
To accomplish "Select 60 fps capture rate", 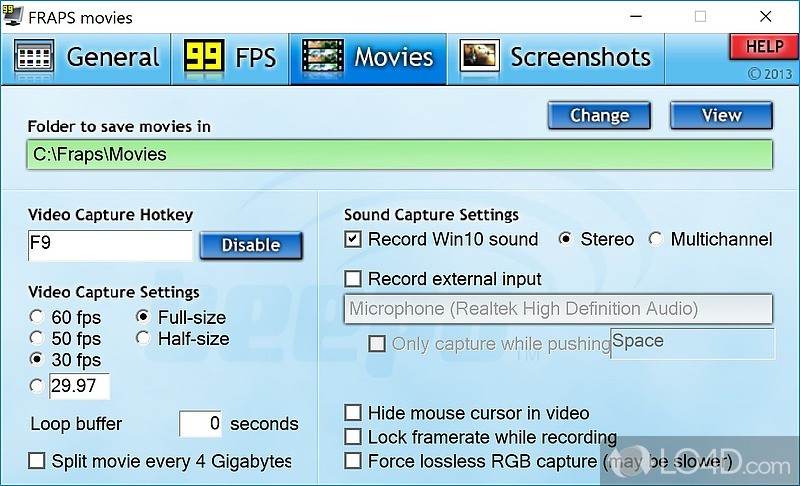I will 65,317.
